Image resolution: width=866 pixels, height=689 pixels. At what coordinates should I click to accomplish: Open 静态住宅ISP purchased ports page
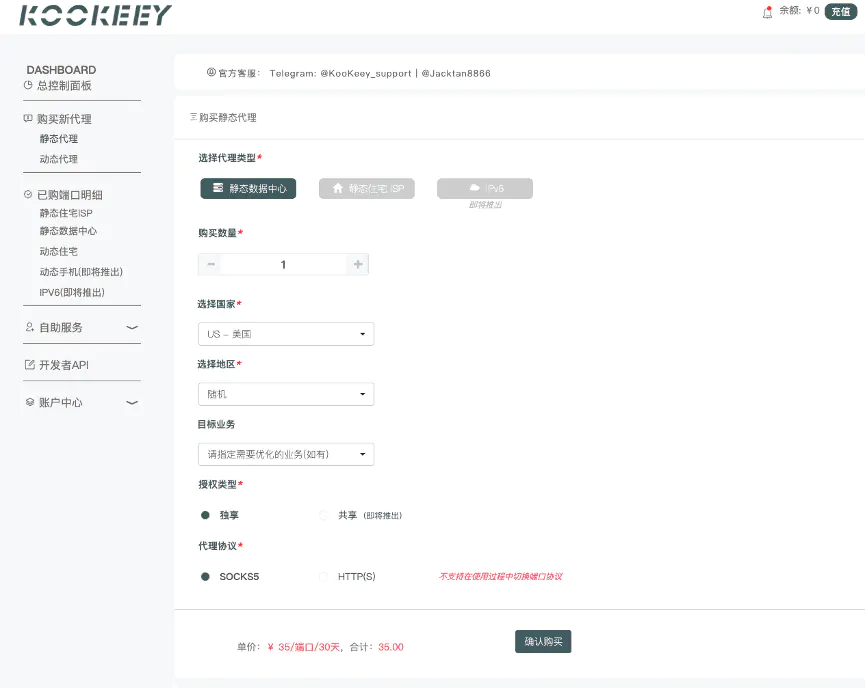coord(66,213)
